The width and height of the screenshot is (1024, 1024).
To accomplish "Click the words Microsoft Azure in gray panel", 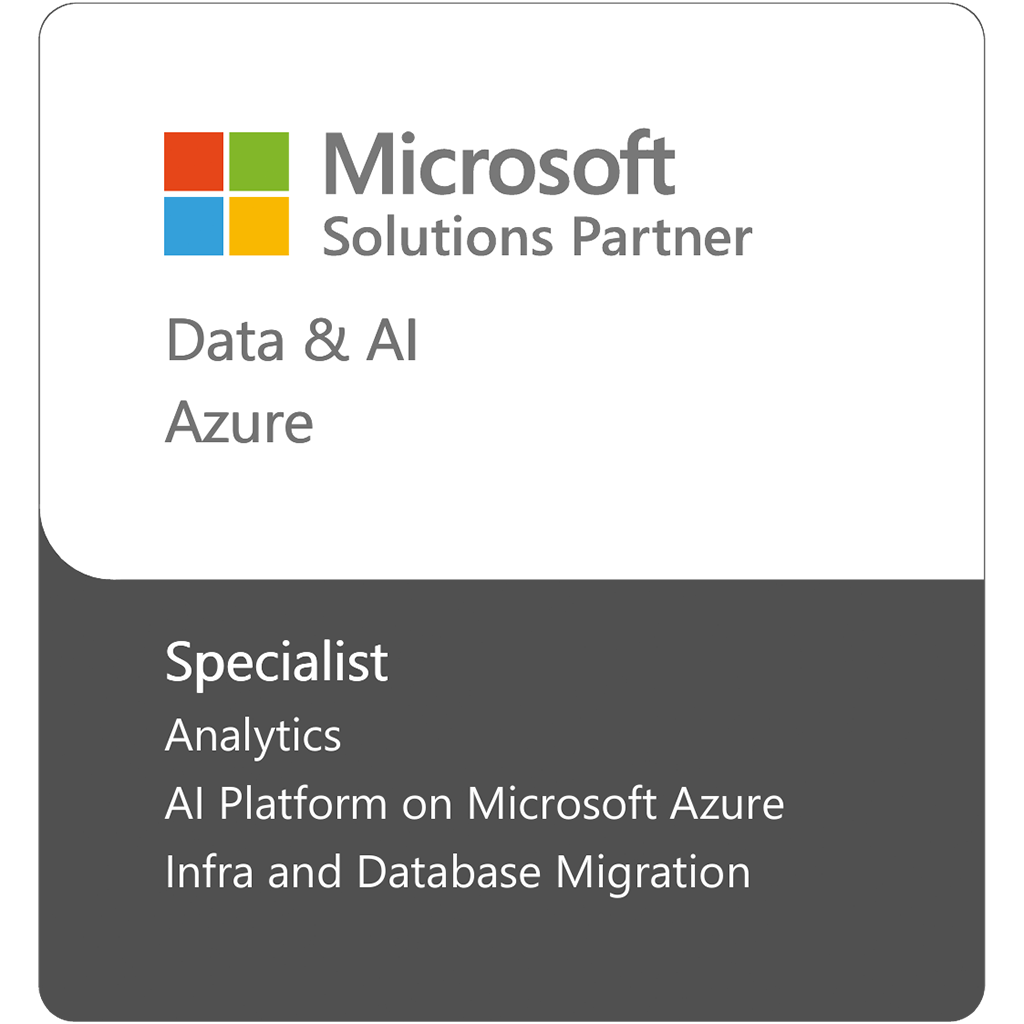I will pyautogui.click(x=626, y=803).
